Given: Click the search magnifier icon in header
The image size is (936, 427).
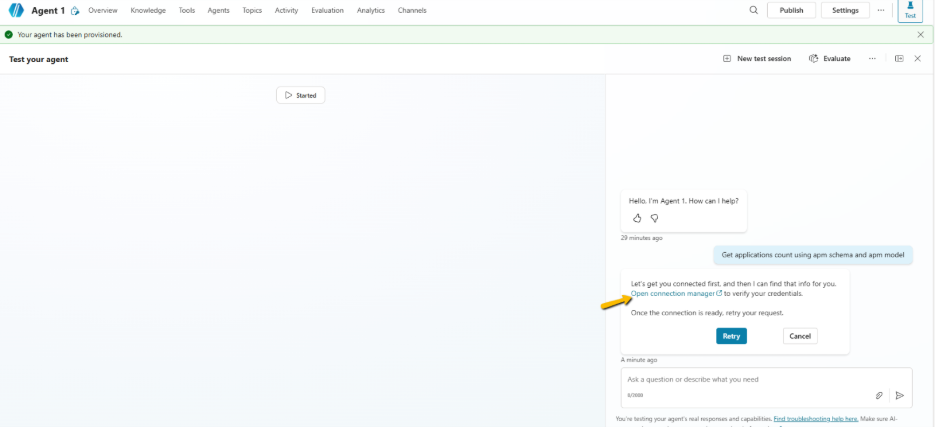Looking at the screenshot, I should 754,10.
